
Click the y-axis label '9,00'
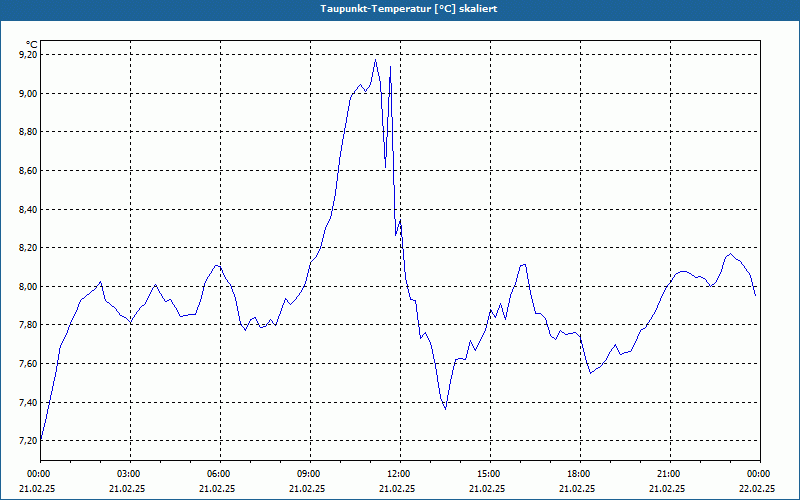click(27, 93)
